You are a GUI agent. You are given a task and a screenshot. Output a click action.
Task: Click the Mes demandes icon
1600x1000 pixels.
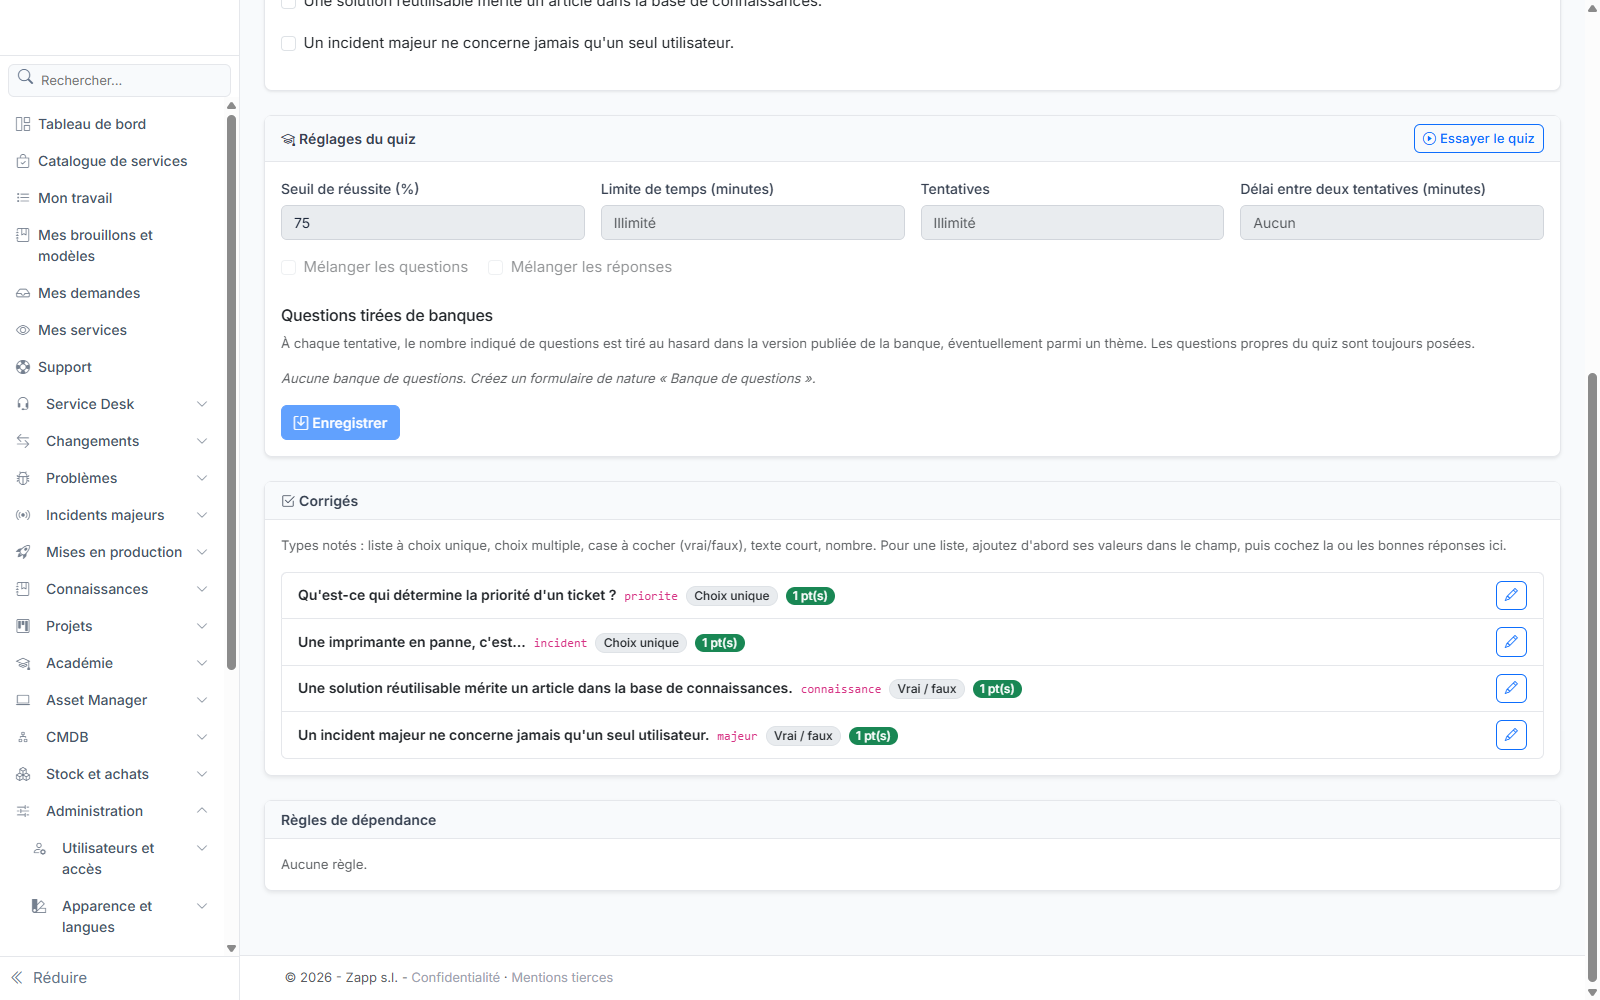coord(23,293)
